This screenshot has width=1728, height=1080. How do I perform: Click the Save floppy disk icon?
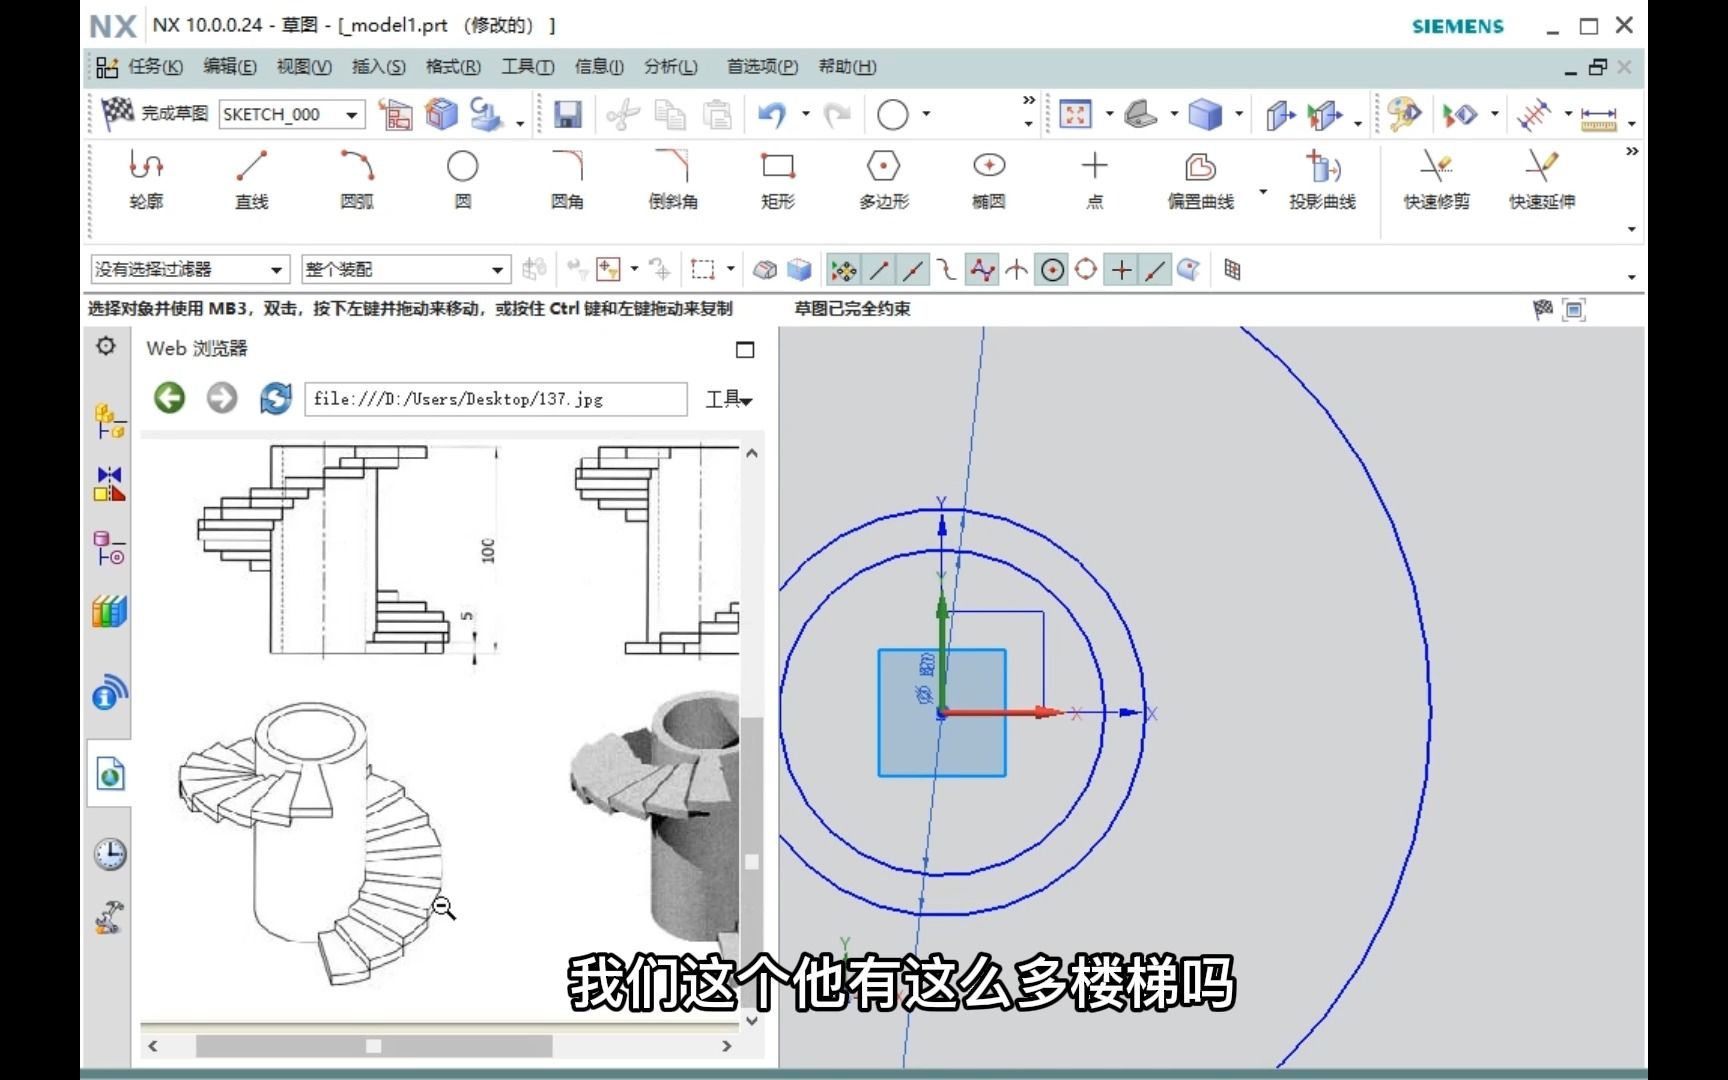pyautogui.click(x=568, y=115)
